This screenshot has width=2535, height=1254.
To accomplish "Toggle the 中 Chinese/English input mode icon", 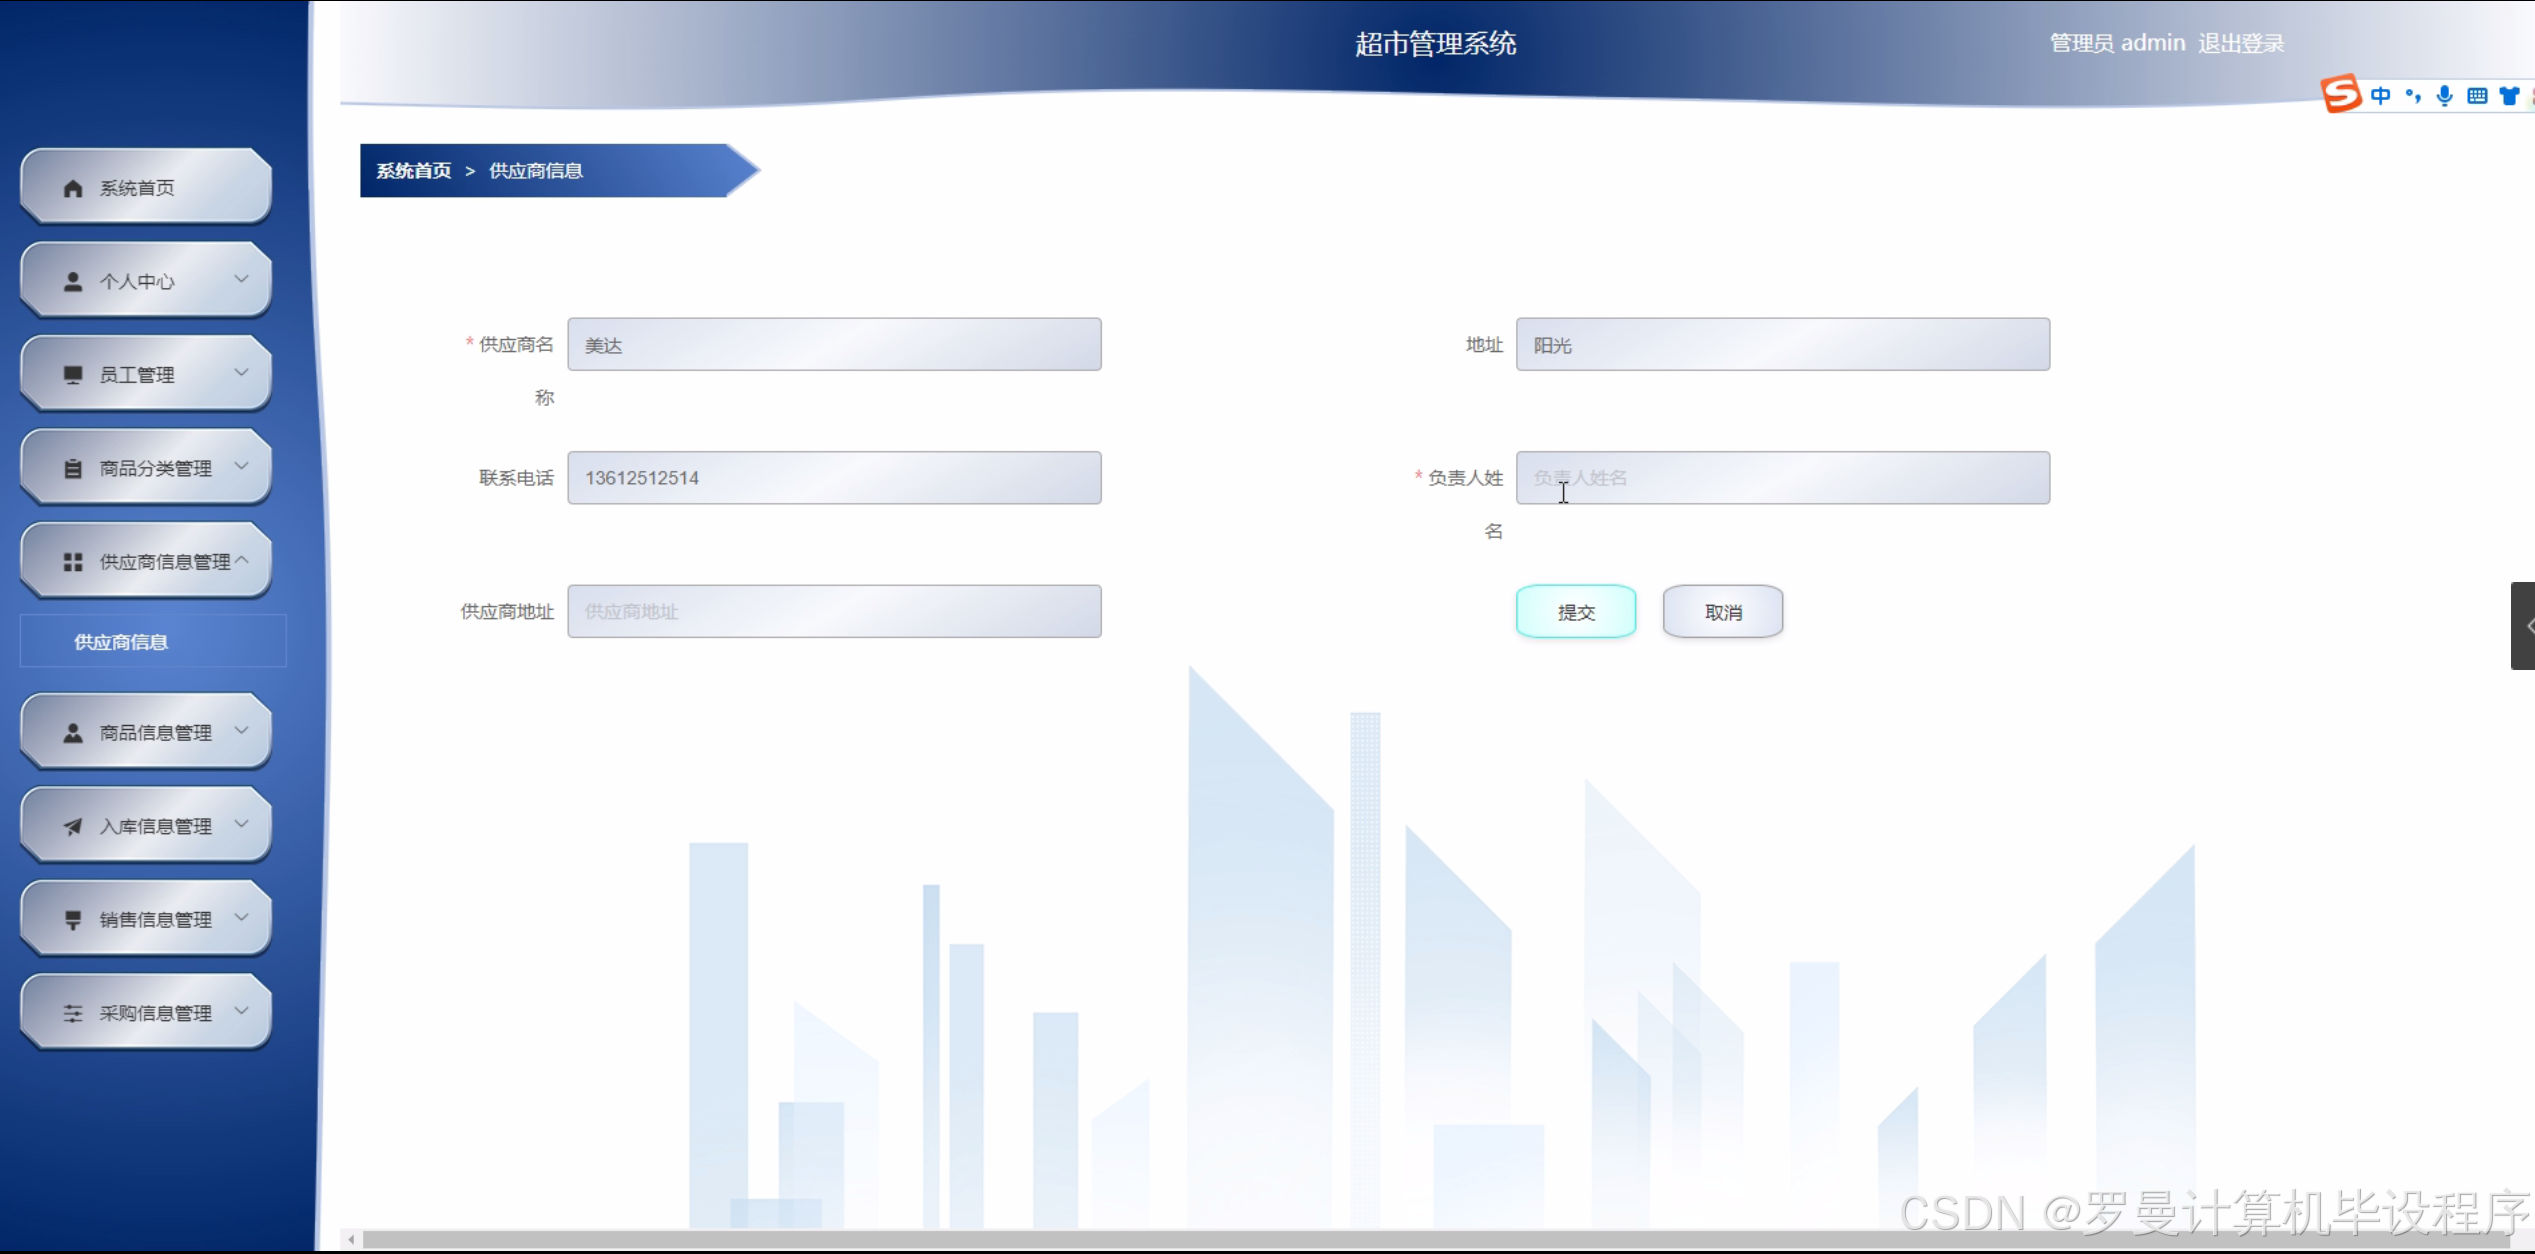I will (2381, 95).
